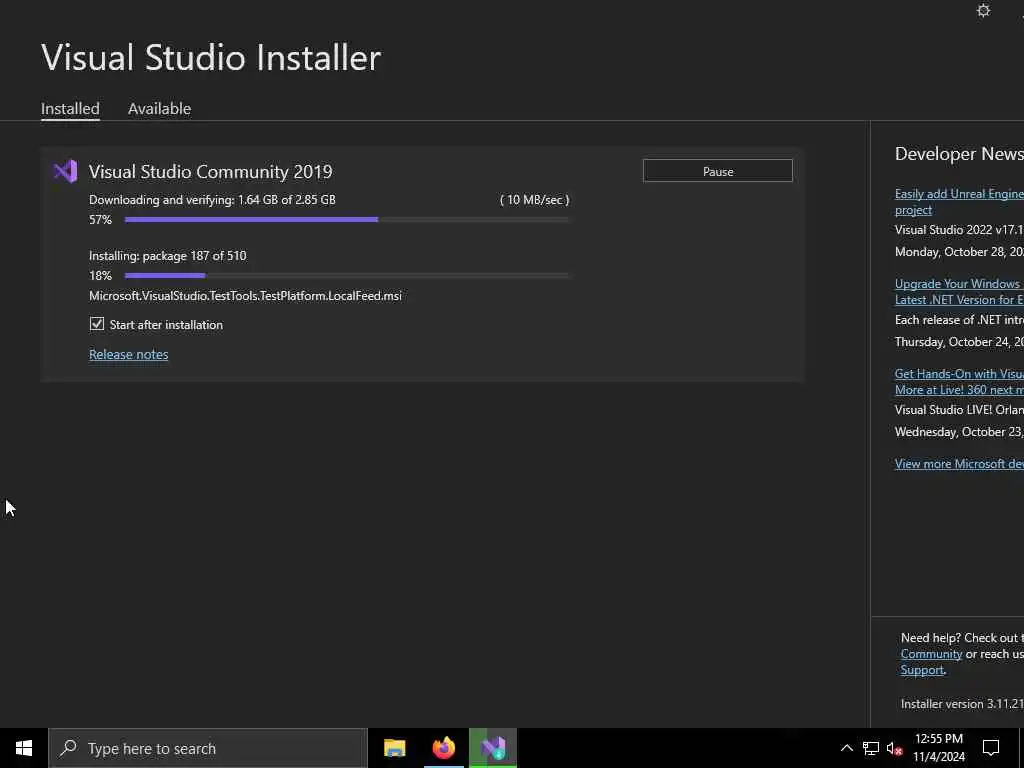The height and width of the screenshot is (768, 1024).
Task: Click the Microsoft.VisualStudio.TestTools.TestPlatform.LocalFeed.msi package name
Action: pos(246,296)
